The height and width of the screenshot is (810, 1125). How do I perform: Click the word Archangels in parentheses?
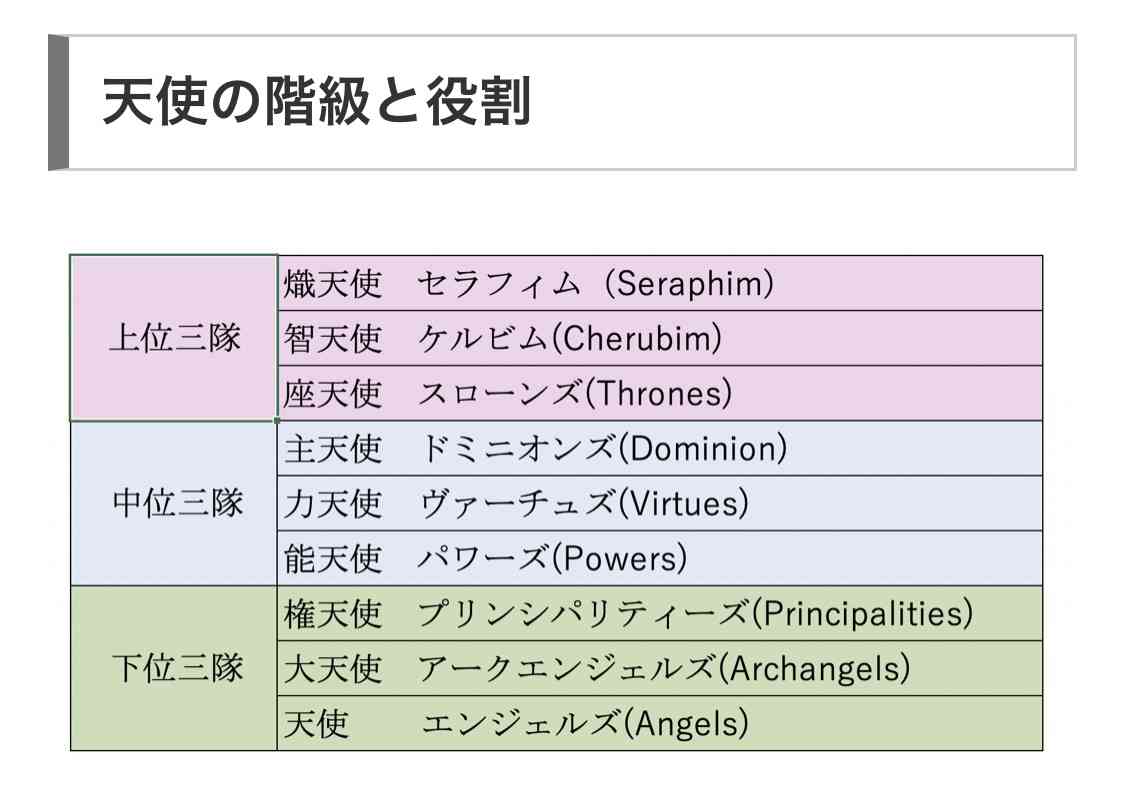tap(814, 669)
